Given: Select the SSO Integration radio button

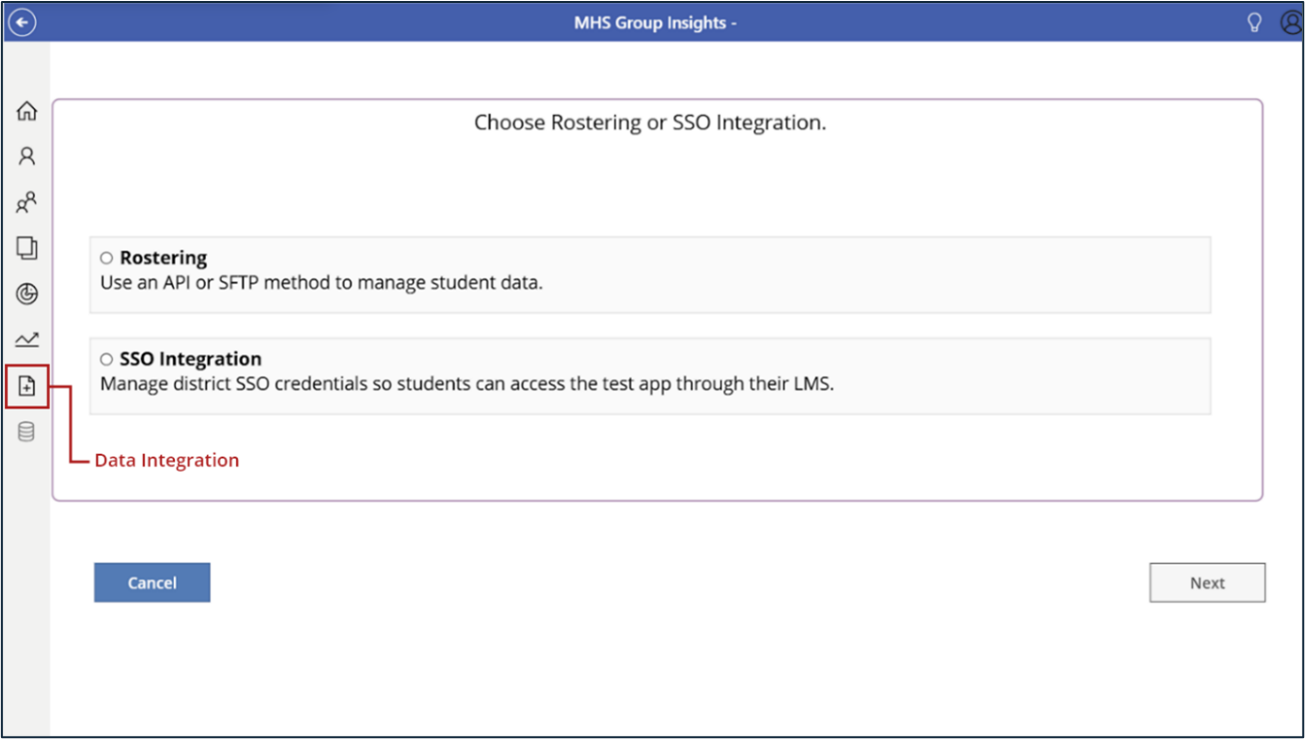Looking at the screenshot, I should click(106, 359).
